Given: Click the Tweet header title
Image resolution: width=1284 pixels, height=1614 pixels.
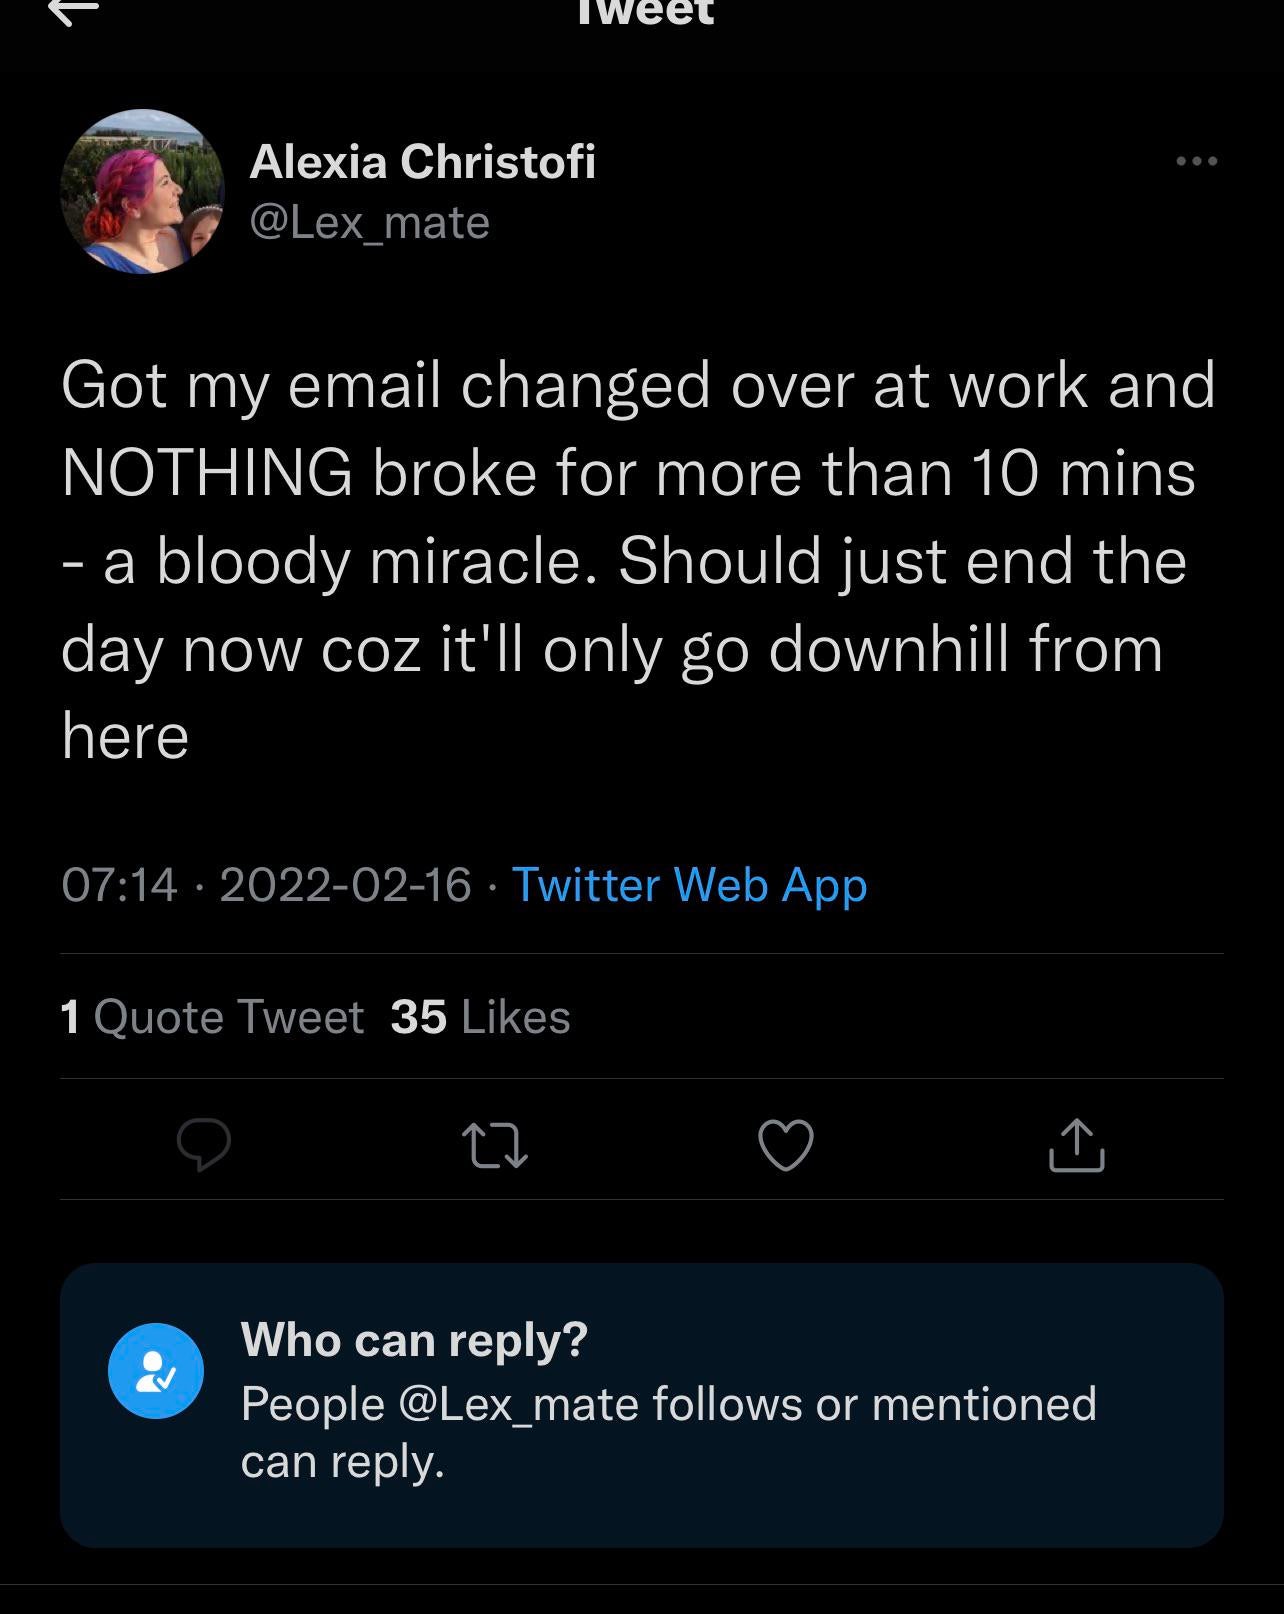Looking at the screenshot, I should (646, 12).
